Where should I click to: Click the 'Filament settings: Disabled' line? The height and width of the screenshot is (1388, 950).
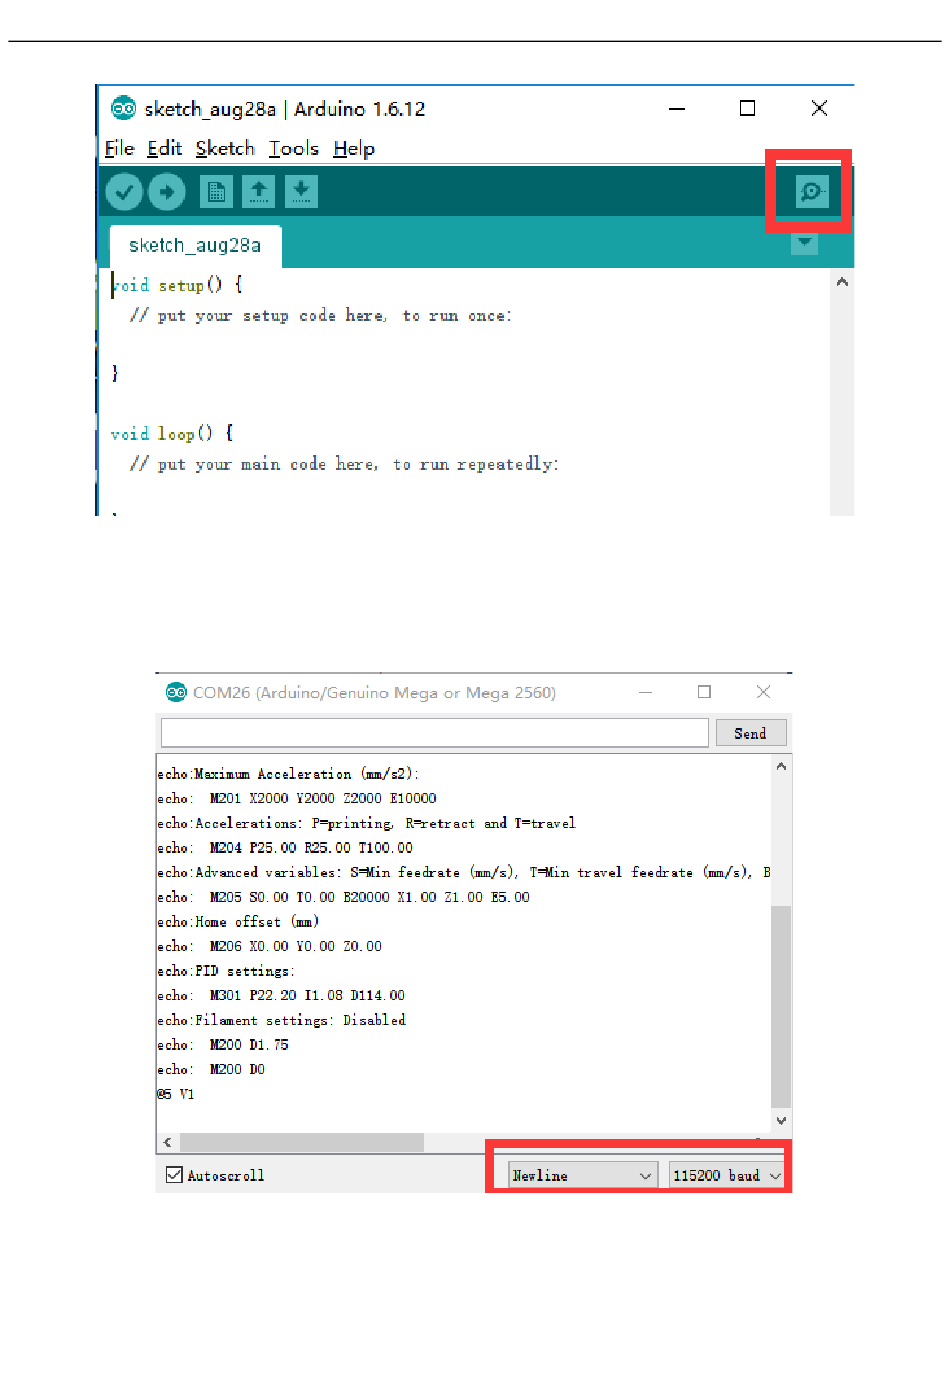pyautogui.click(x=281, y=1020)
